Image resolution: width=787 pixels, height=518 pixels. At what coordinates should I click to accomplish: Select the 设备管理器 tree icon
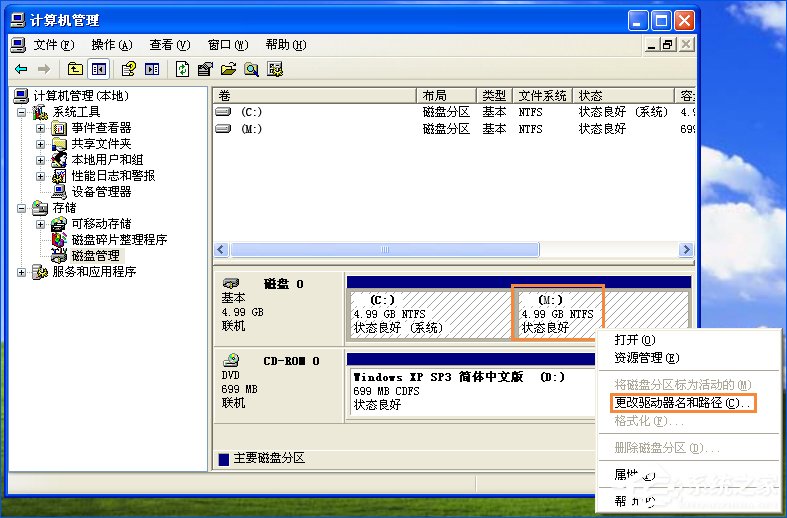coord(59,192)
